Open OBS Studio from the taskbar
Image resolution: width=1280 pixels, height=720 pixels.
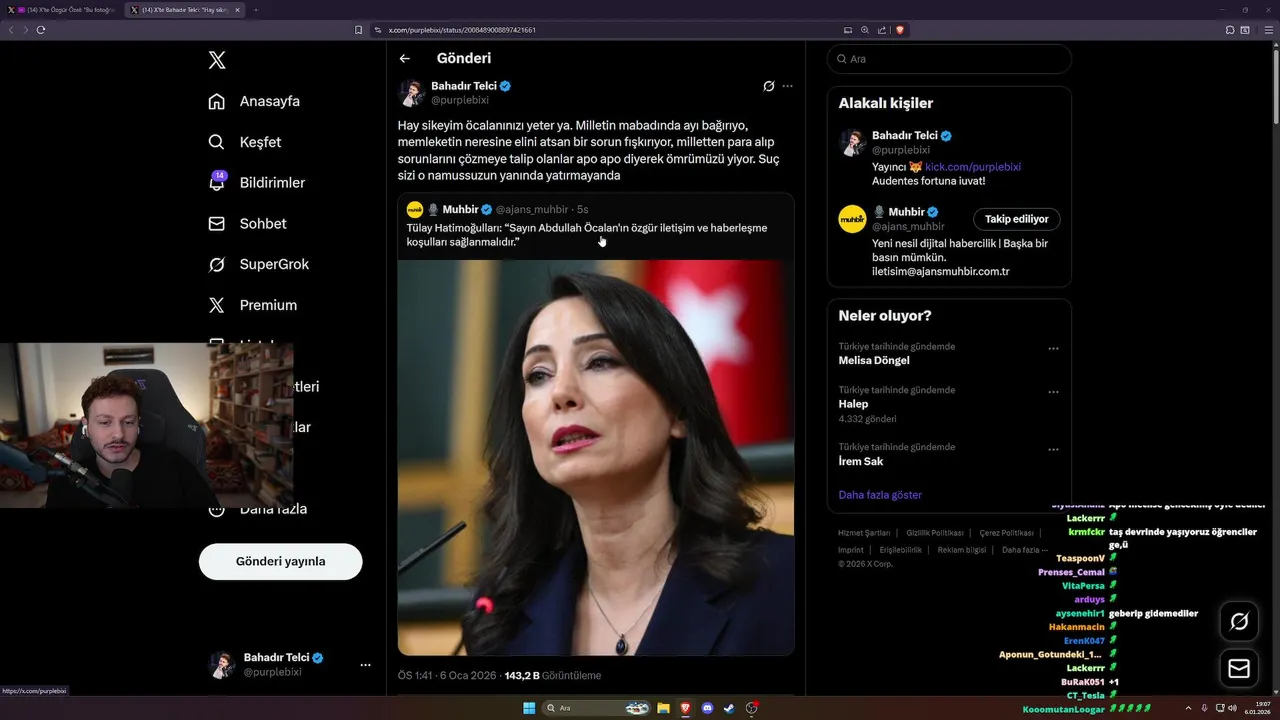752,708
